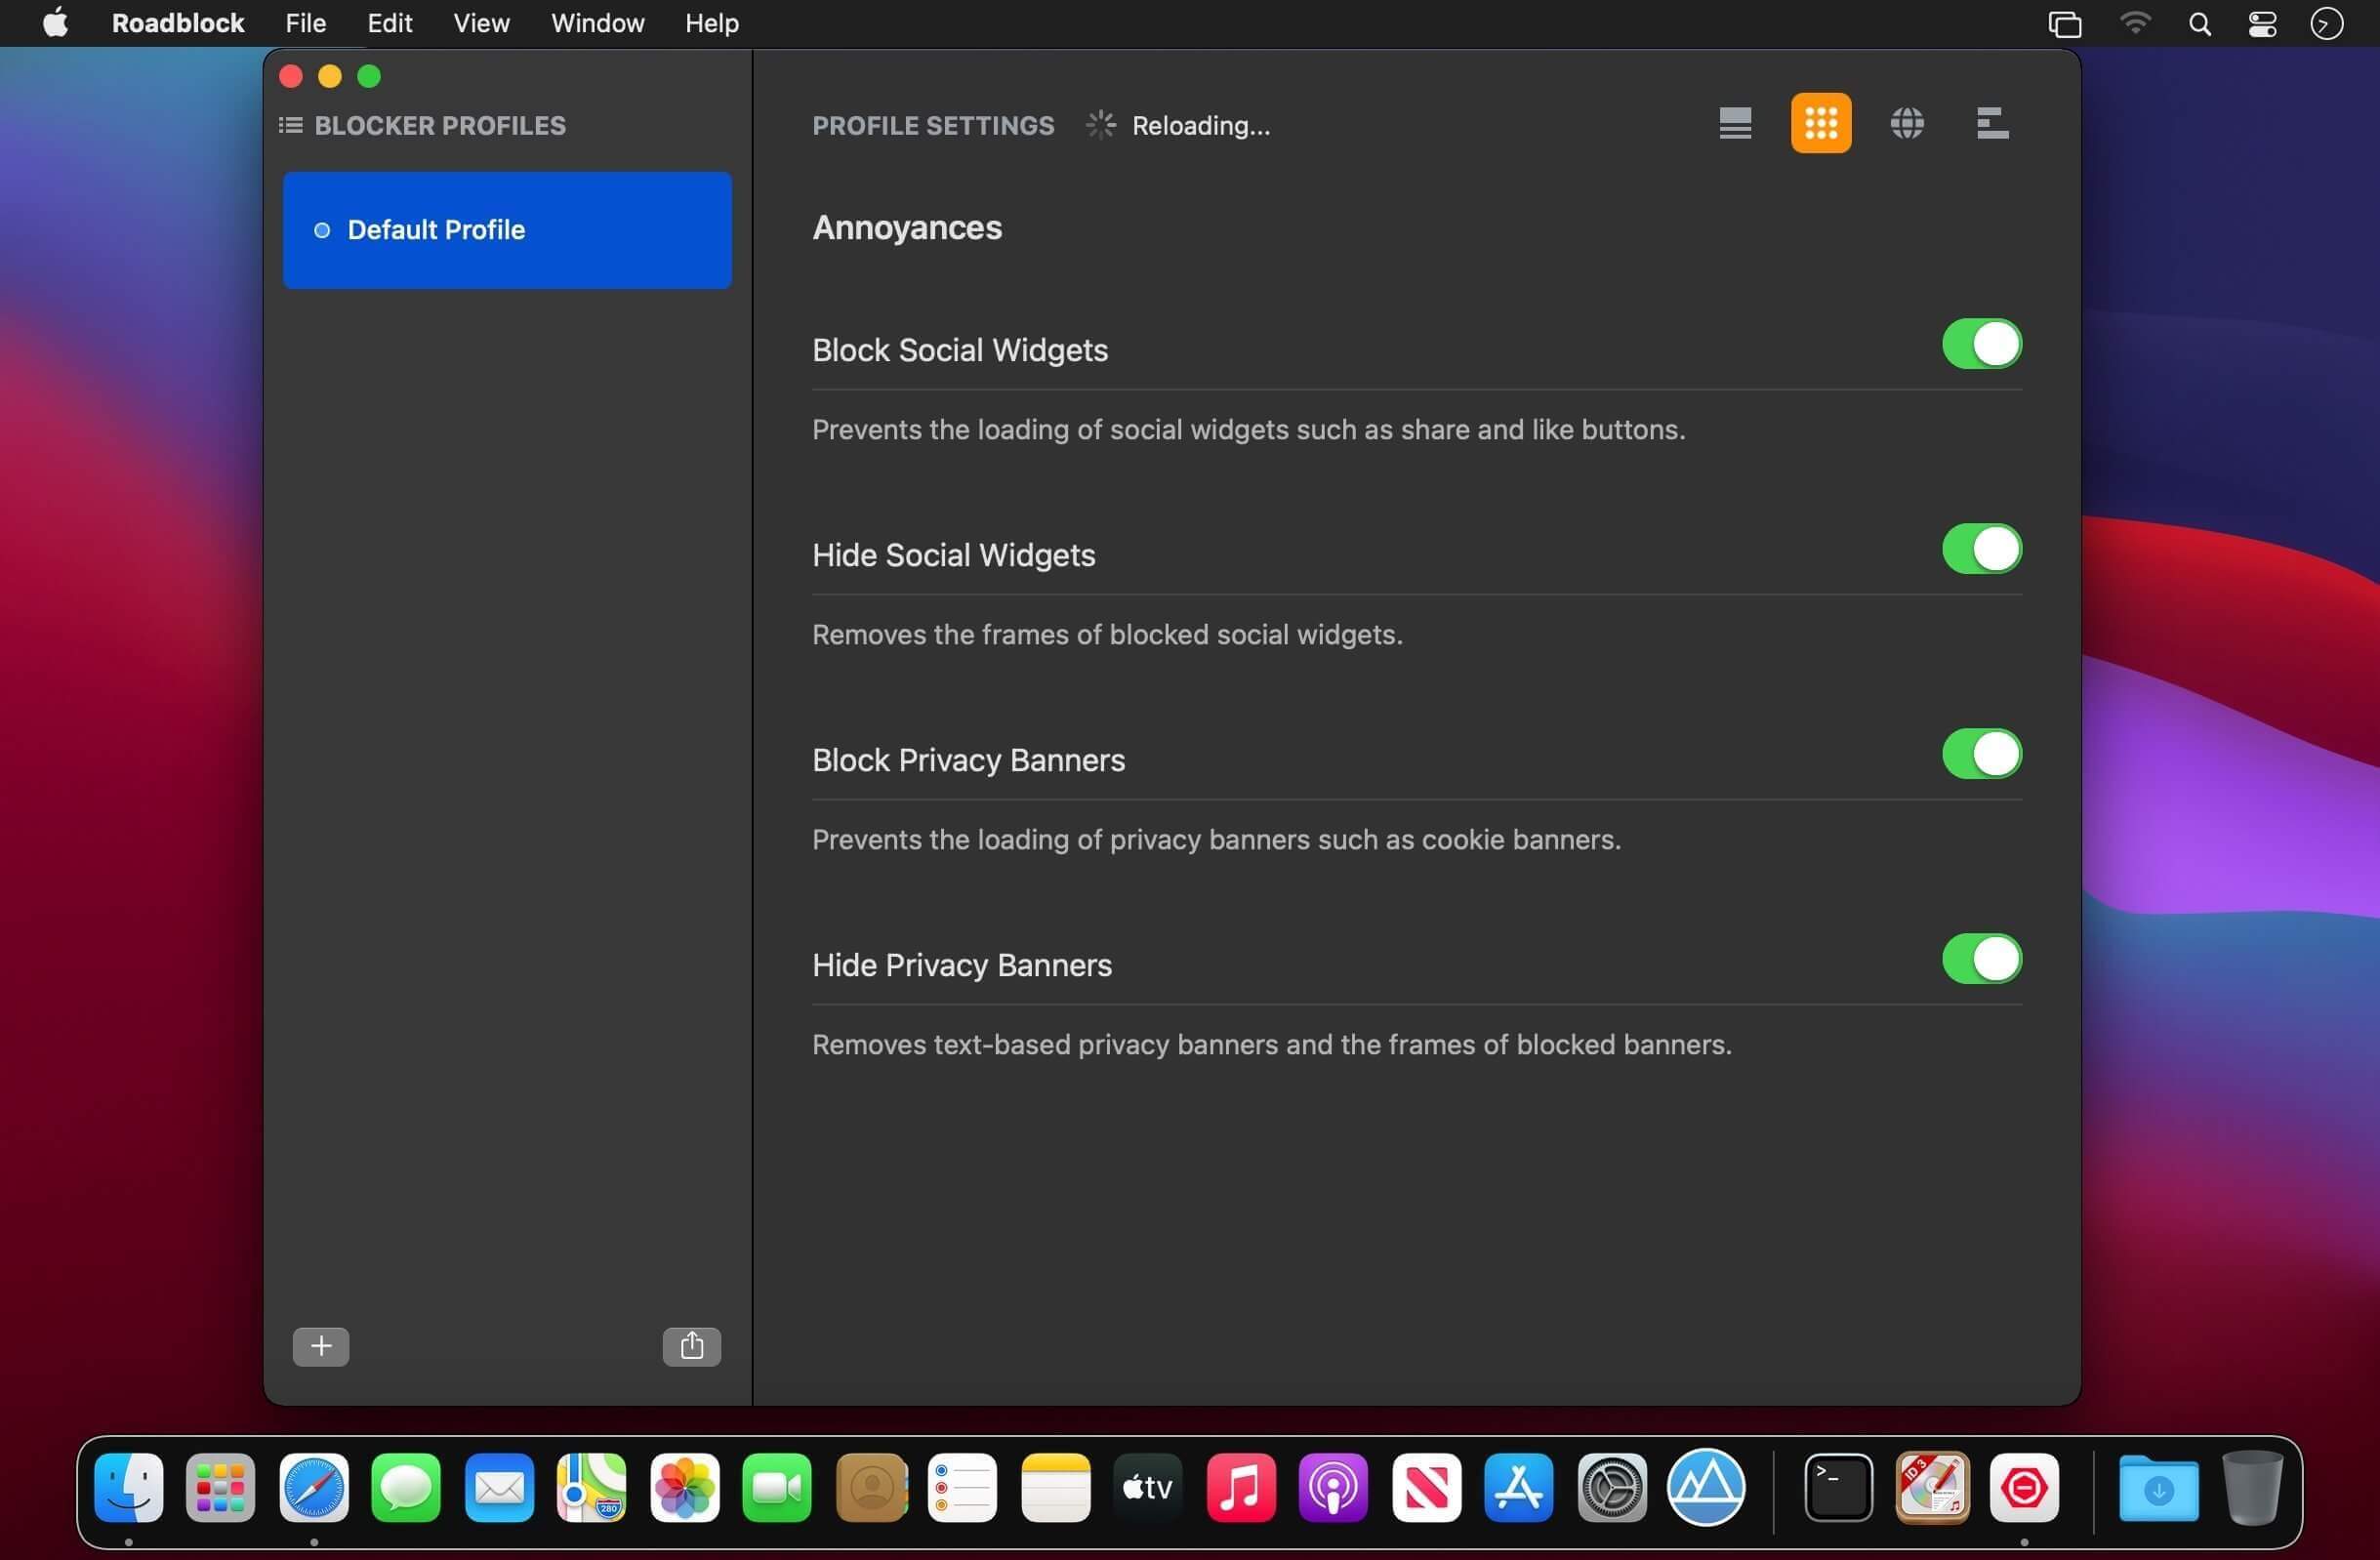
Task: Open the general settings list view icon
Action: [x=1735, y=123]
